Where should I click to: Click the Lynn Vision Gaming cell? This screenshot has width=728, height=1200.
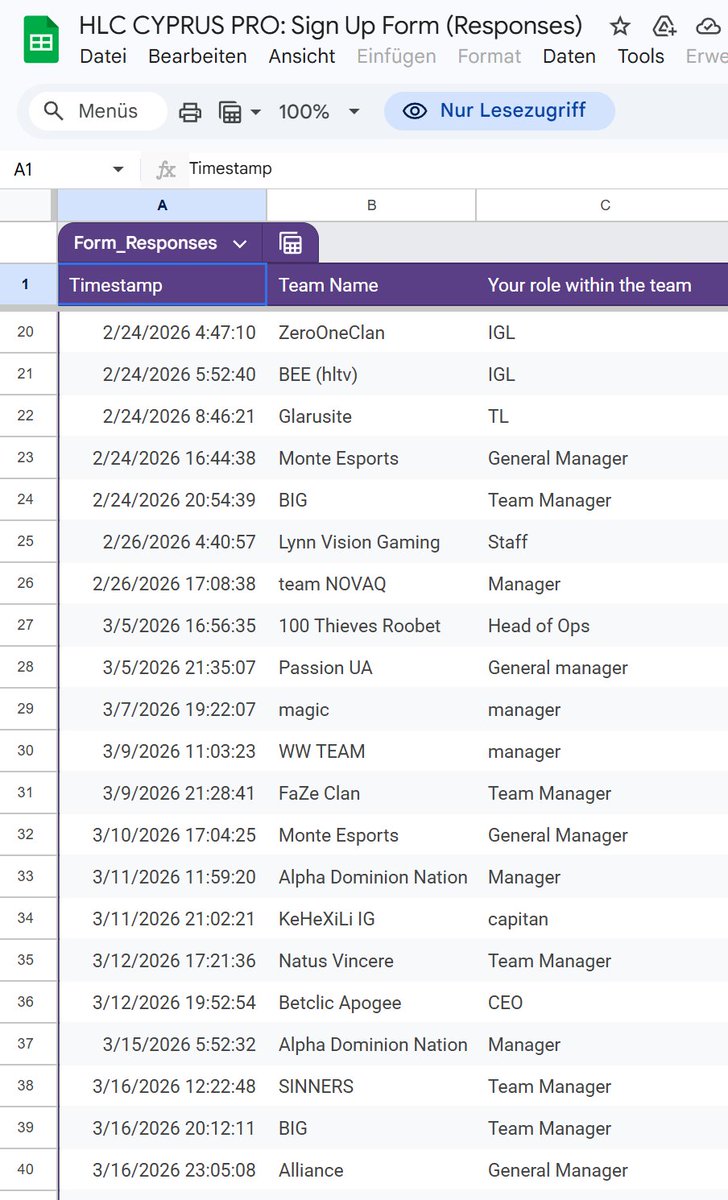coord(371,542)
